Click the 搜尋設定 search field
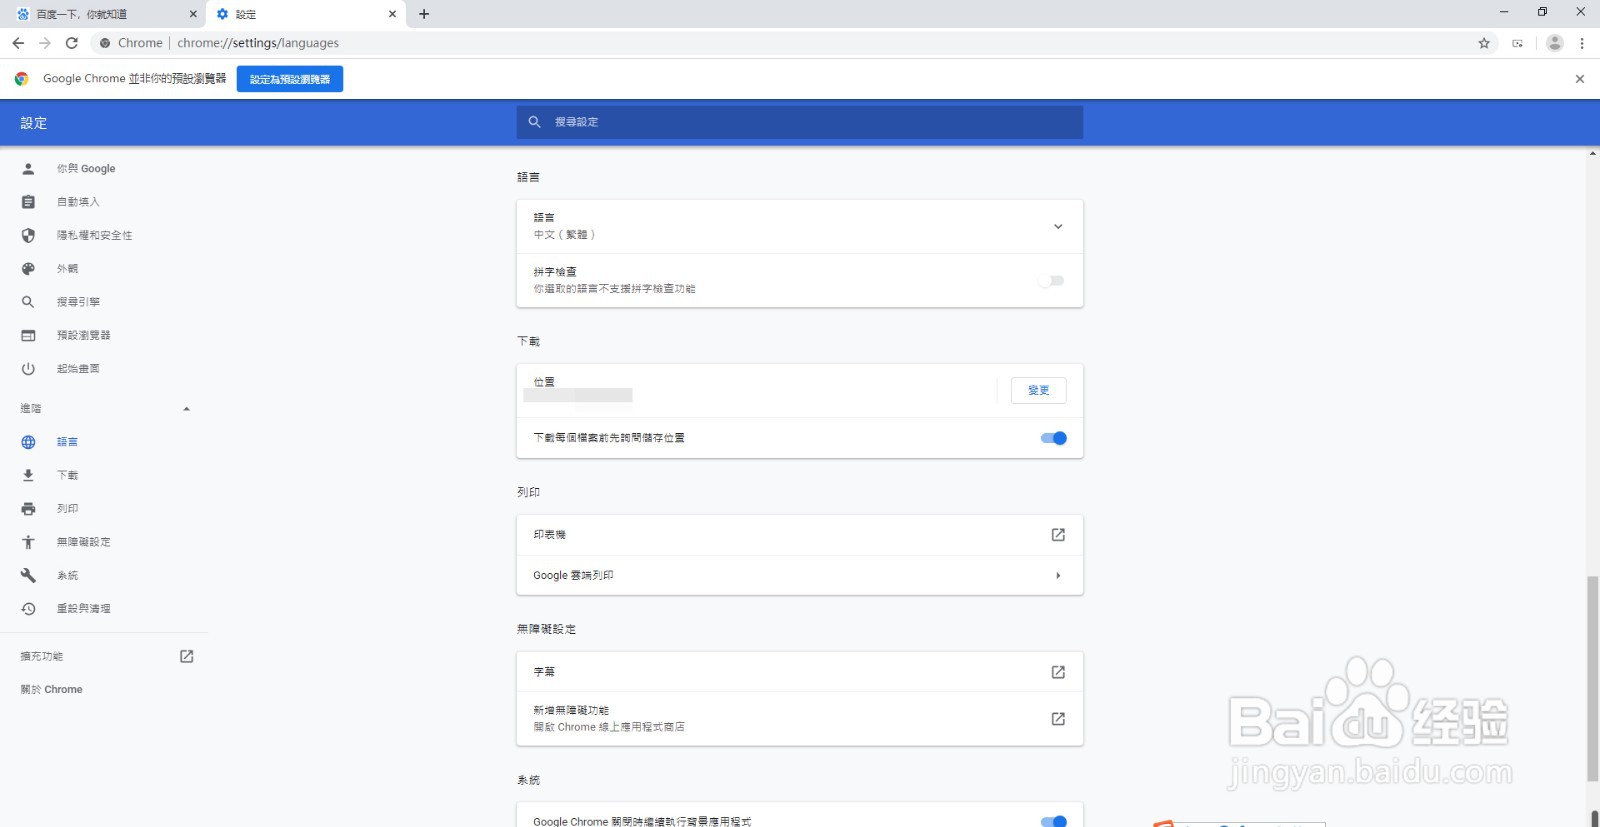This screenshot has height=827, width=1600. (x=800, y=122)
